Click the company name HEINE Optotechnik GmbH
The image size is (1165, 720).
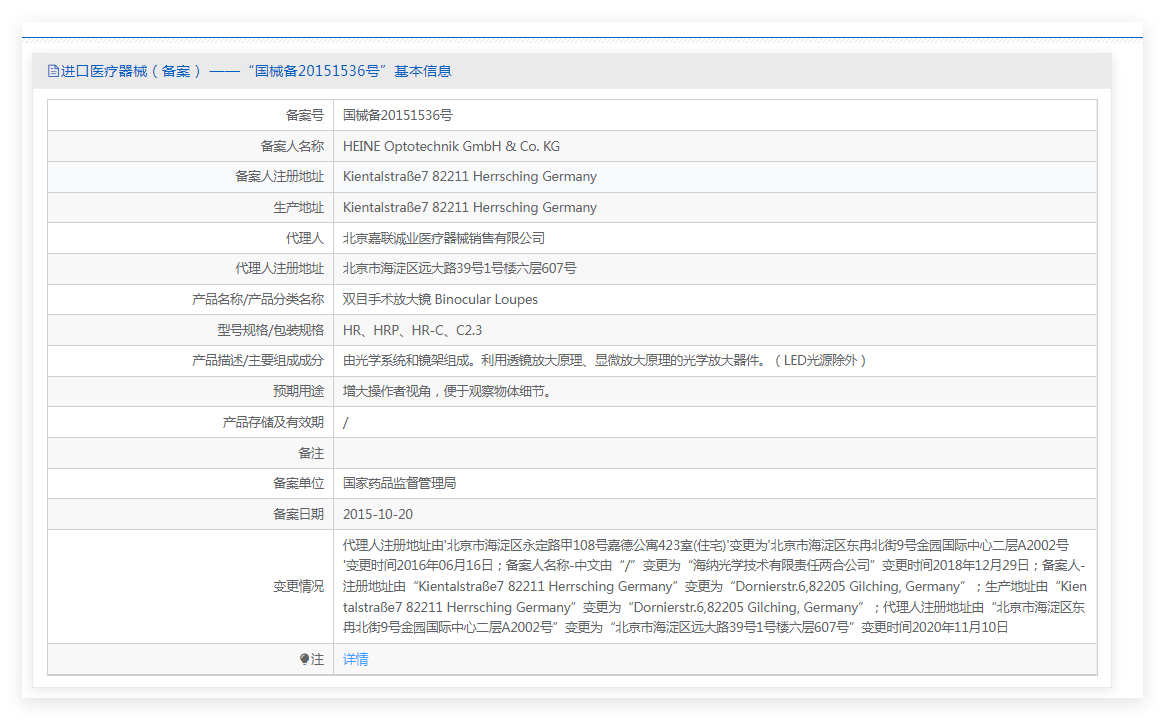click(x=451, y=147)
